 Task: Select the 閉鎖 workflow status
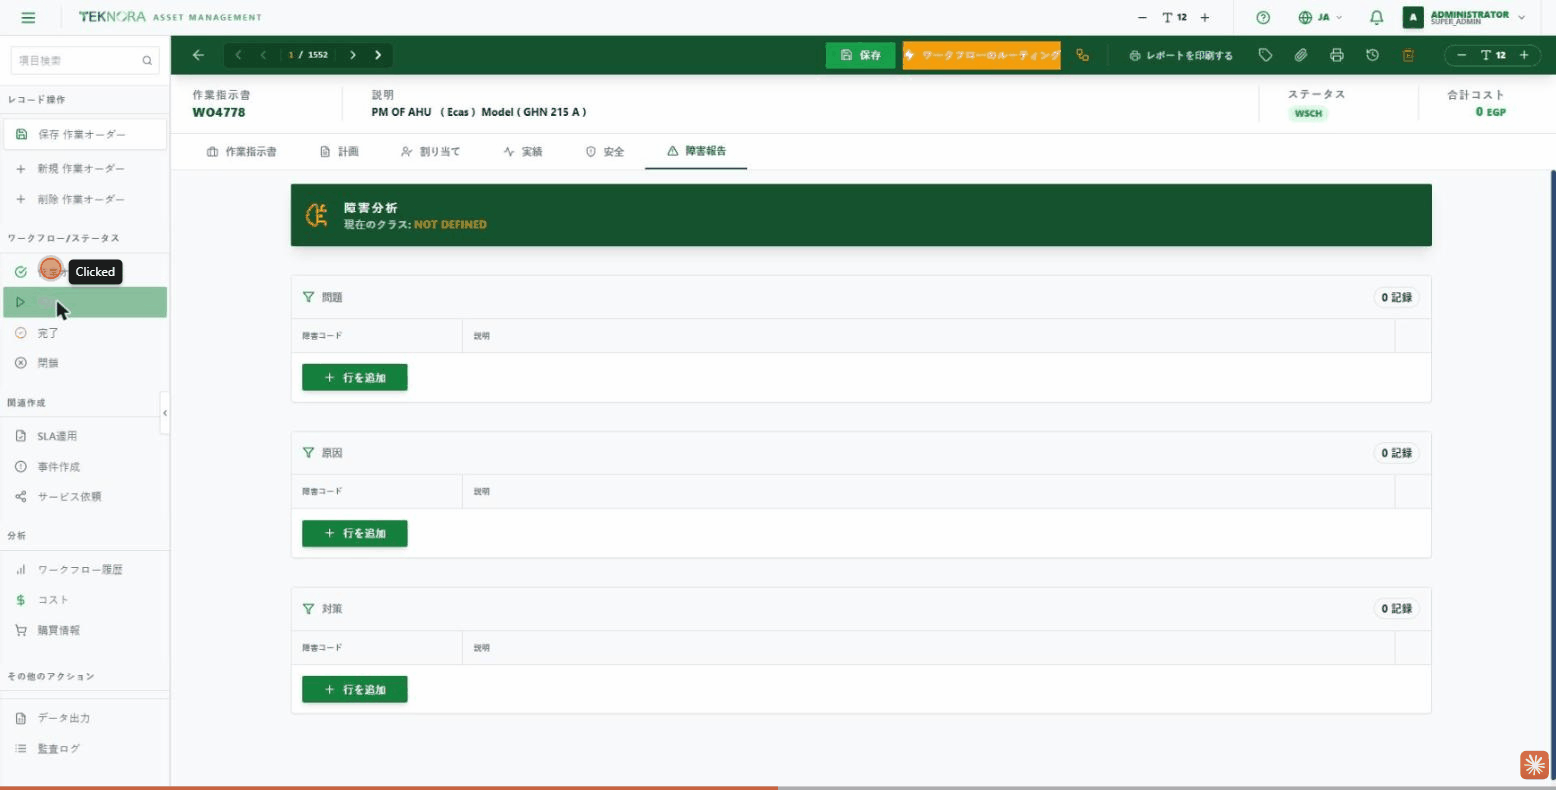pos(84,363)
